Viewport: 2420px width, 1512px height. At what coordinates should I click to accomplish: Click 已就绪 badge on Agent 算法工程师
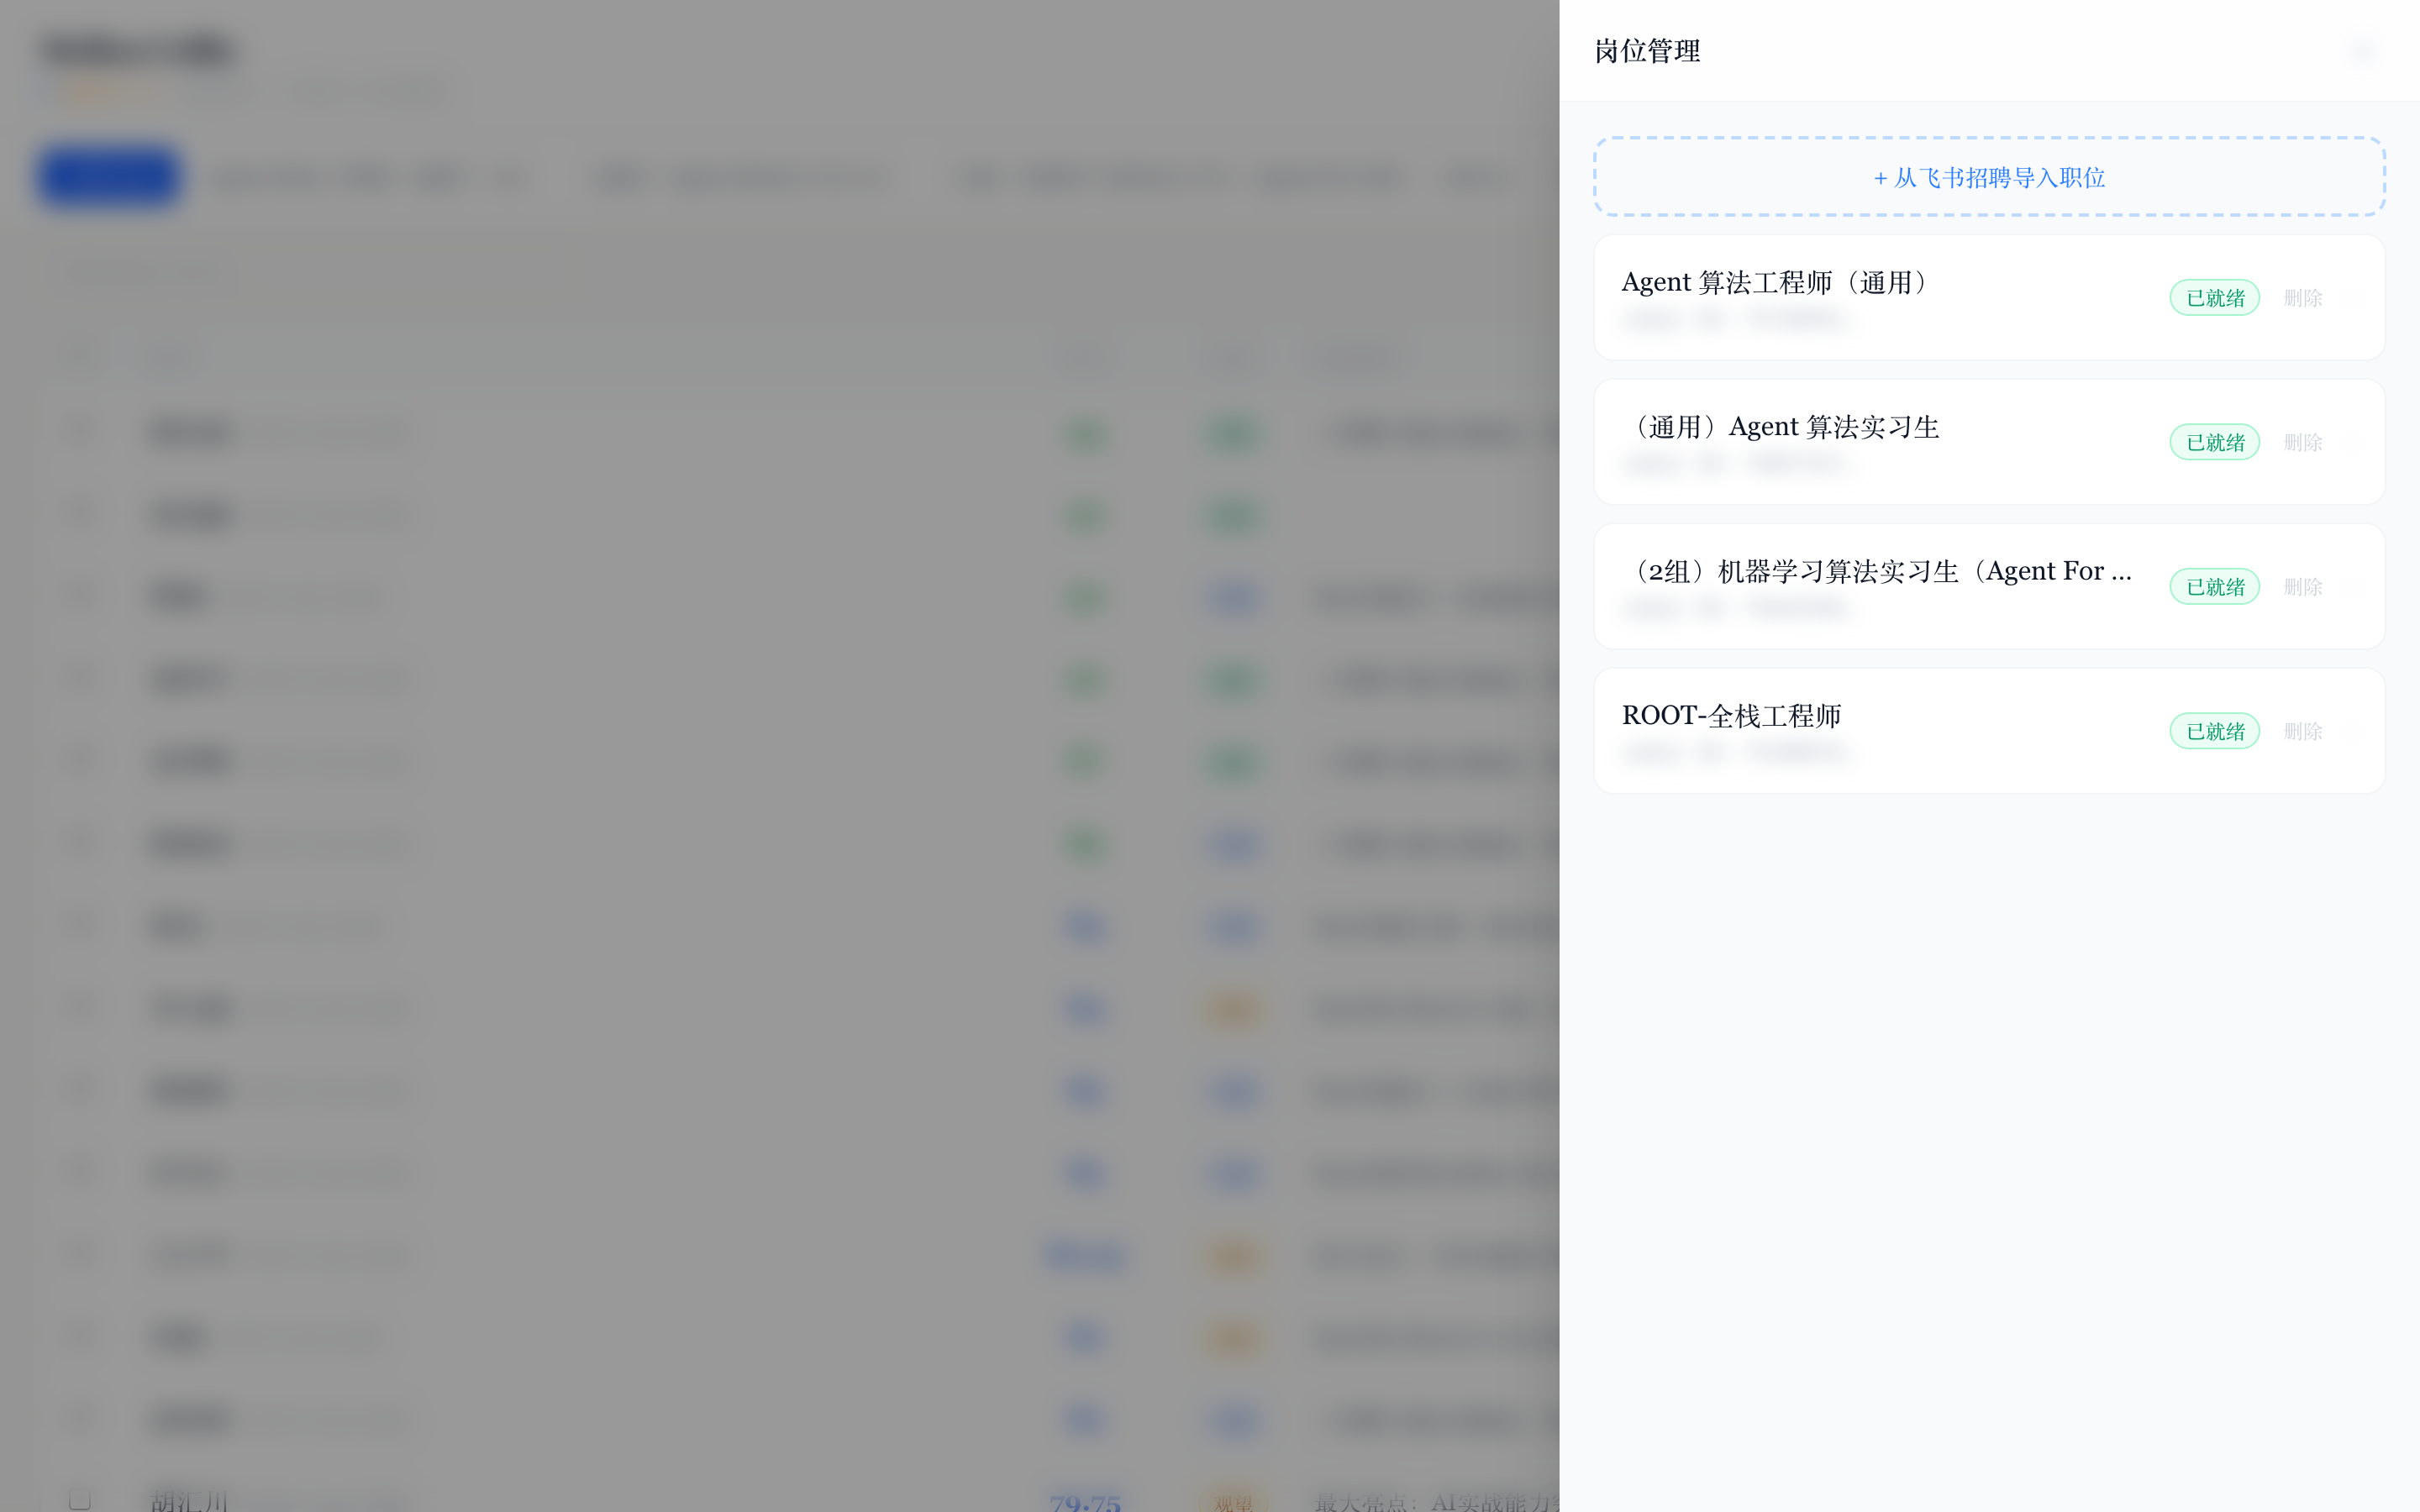coord(2214,298)
